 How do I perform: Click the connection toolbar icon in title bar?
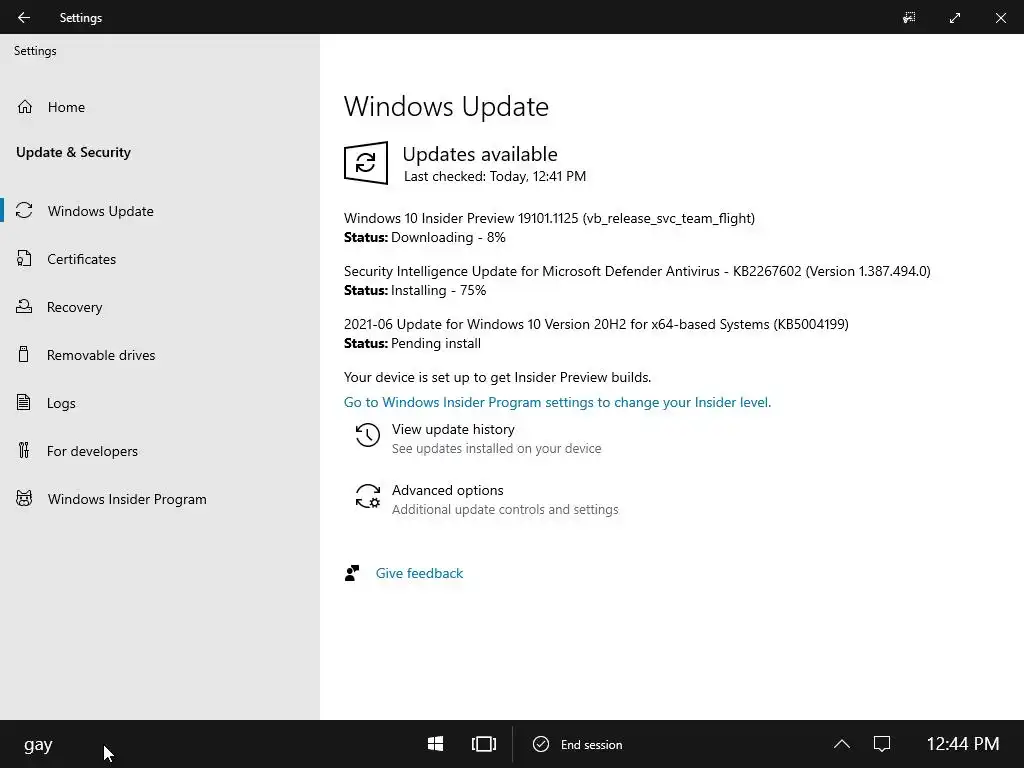[909, 18]
